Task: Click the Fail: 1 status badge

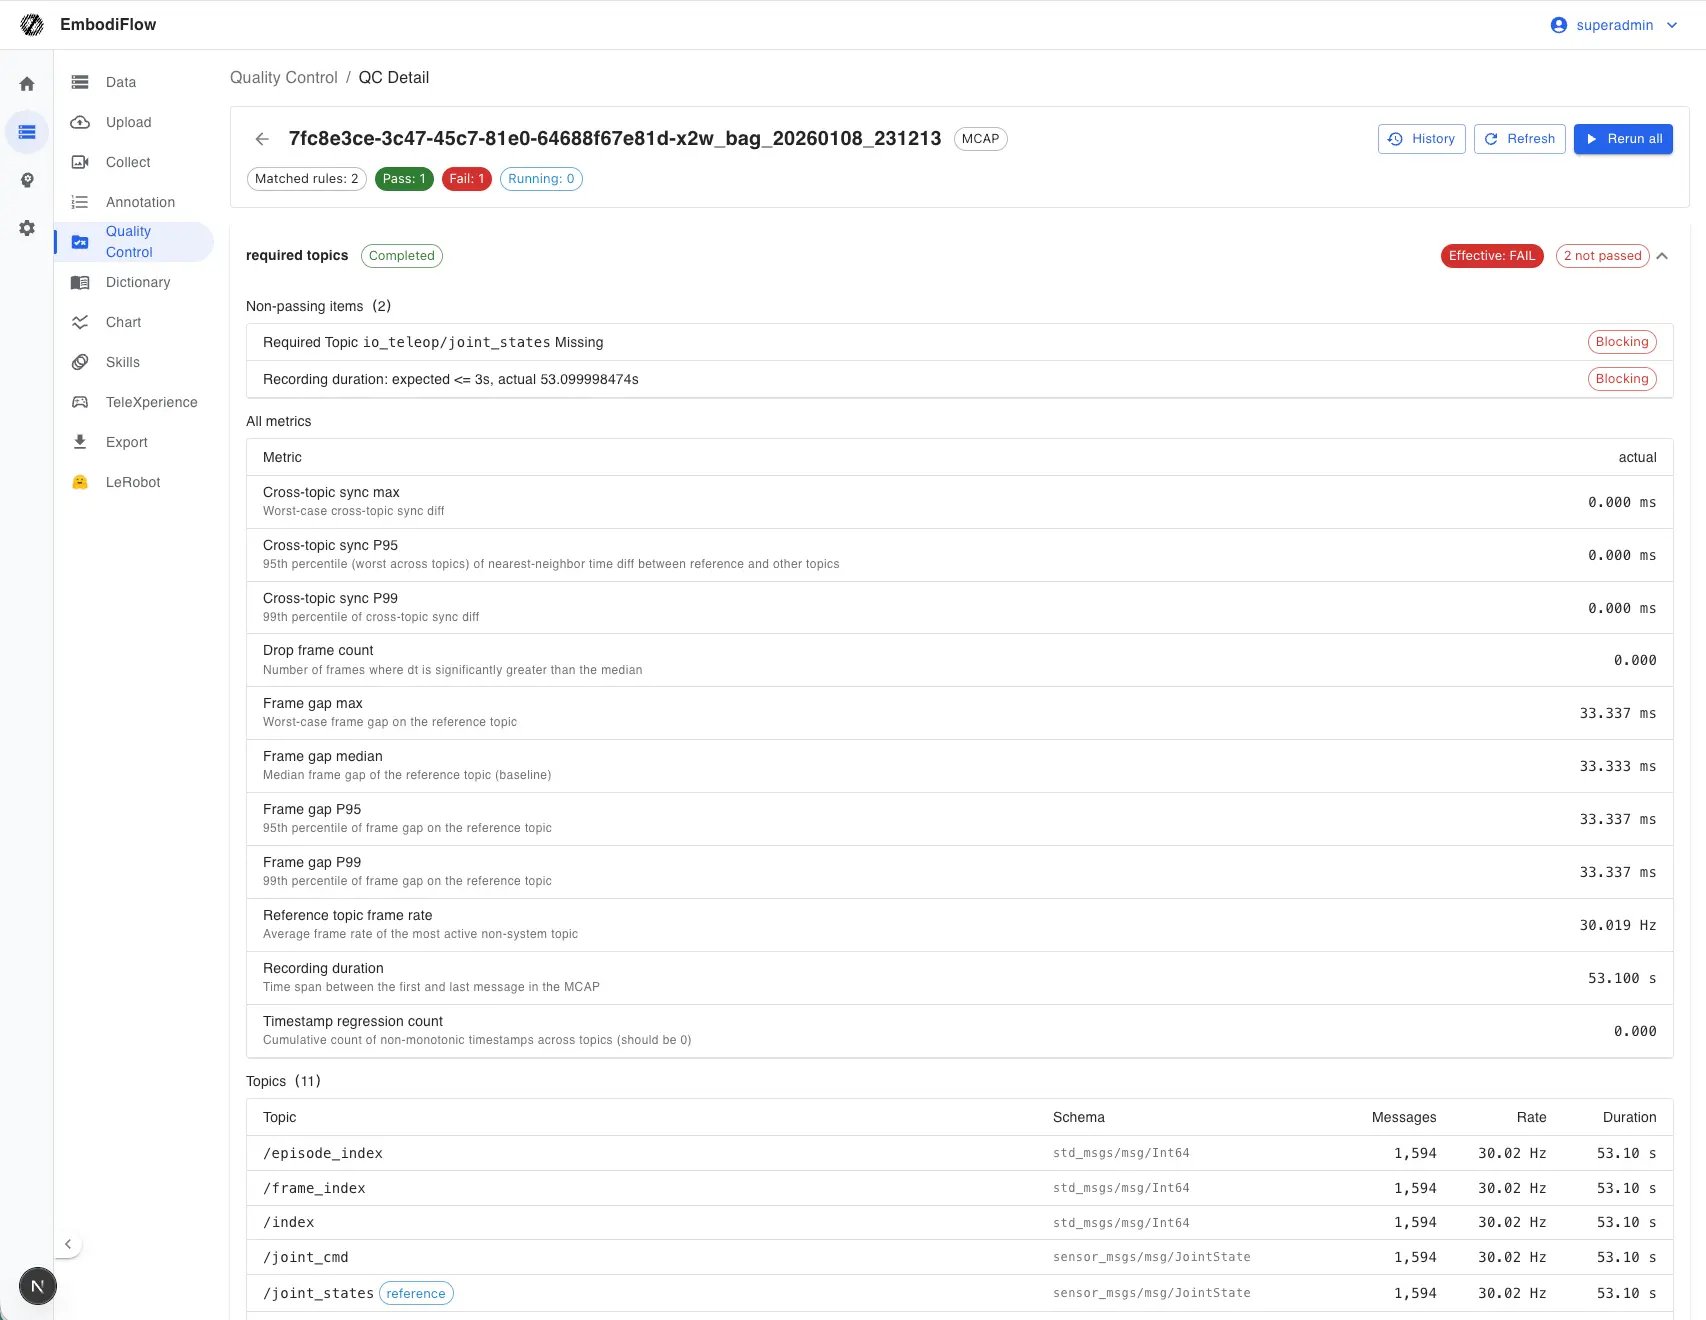Action: coord(466,178)
